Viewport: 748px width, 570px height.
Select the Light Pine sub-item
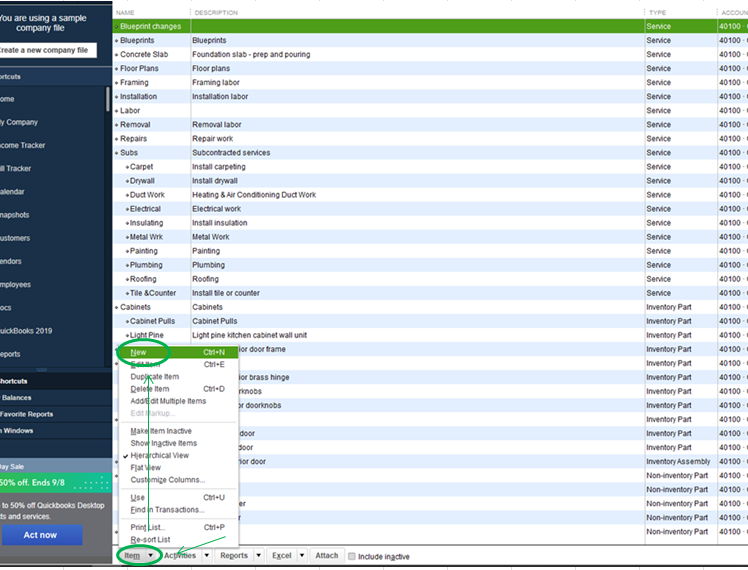point(146,335)
